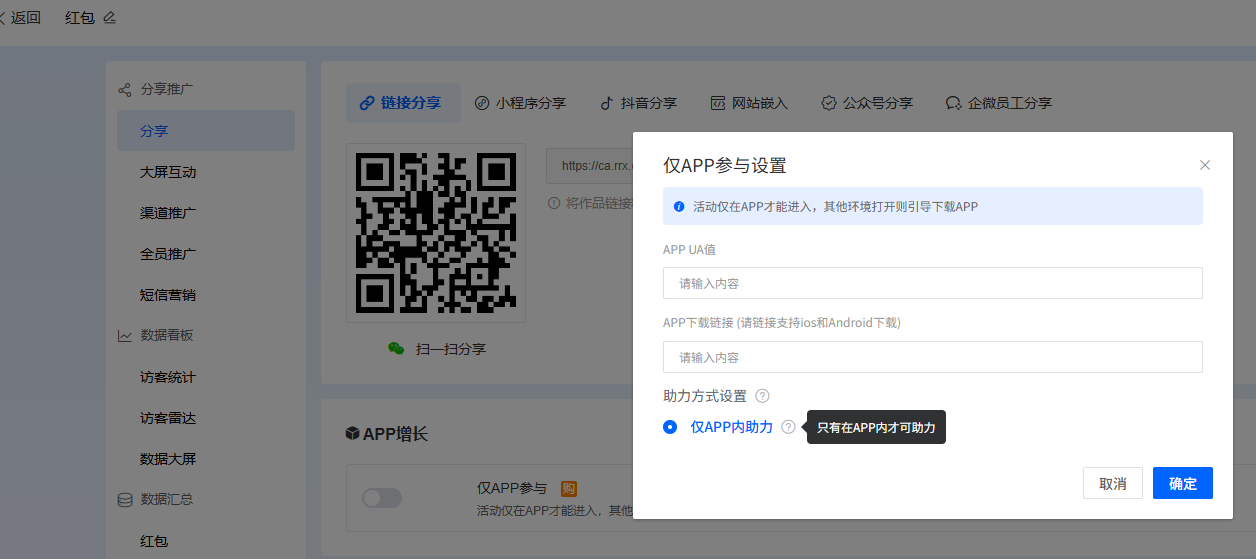Open the 网站嵌入 tab
Viewport: 1256px width, 559px height.
[749, 103]
